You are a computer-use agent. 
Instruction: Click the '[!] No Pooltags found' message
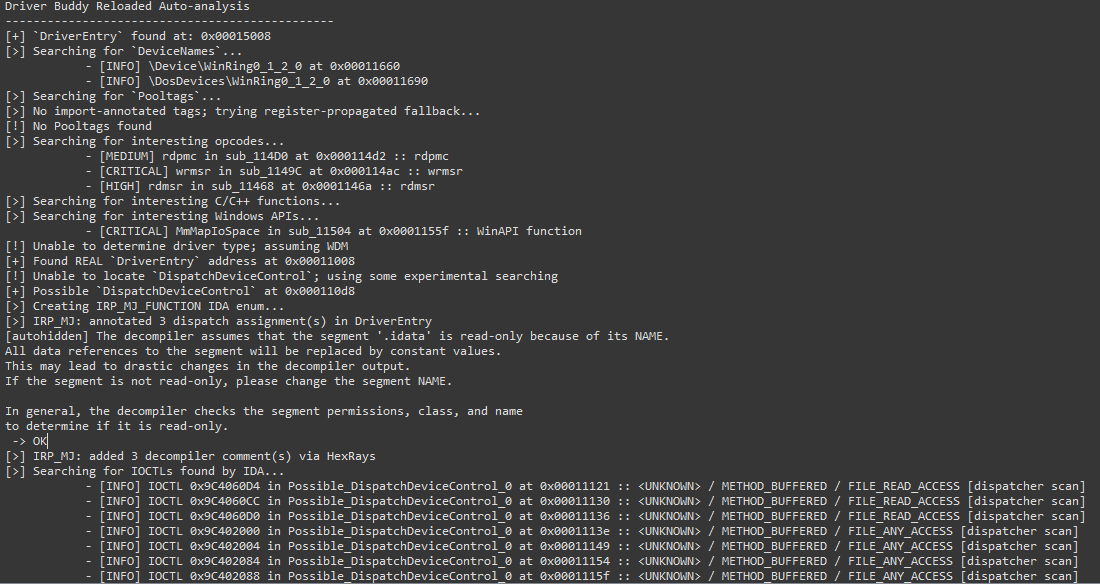tap(78, 126)
